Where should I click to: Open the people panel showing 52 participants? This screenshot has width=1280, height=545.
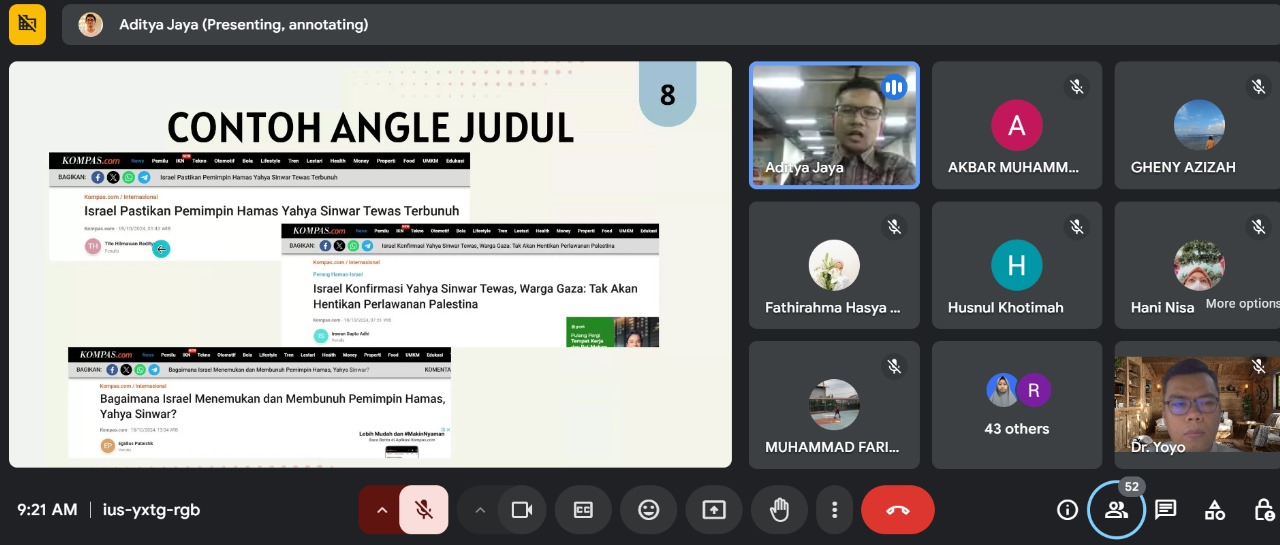click(1116, 510)
